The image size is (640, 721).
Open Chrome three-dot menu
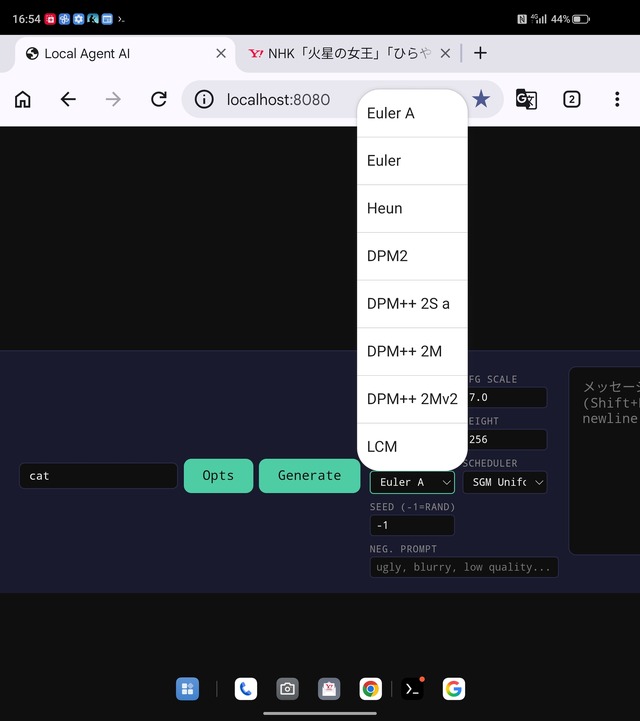click(x=617, y=99)
